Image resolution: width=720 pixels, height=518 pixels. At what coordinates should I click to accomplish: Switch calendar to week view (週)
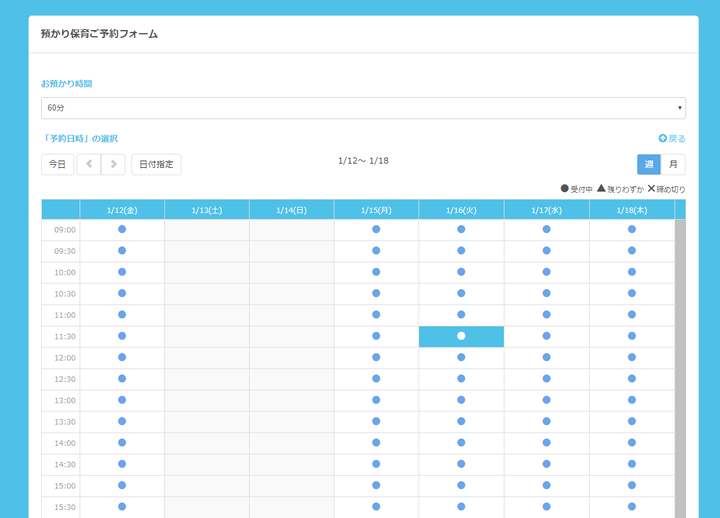[649, 164]
